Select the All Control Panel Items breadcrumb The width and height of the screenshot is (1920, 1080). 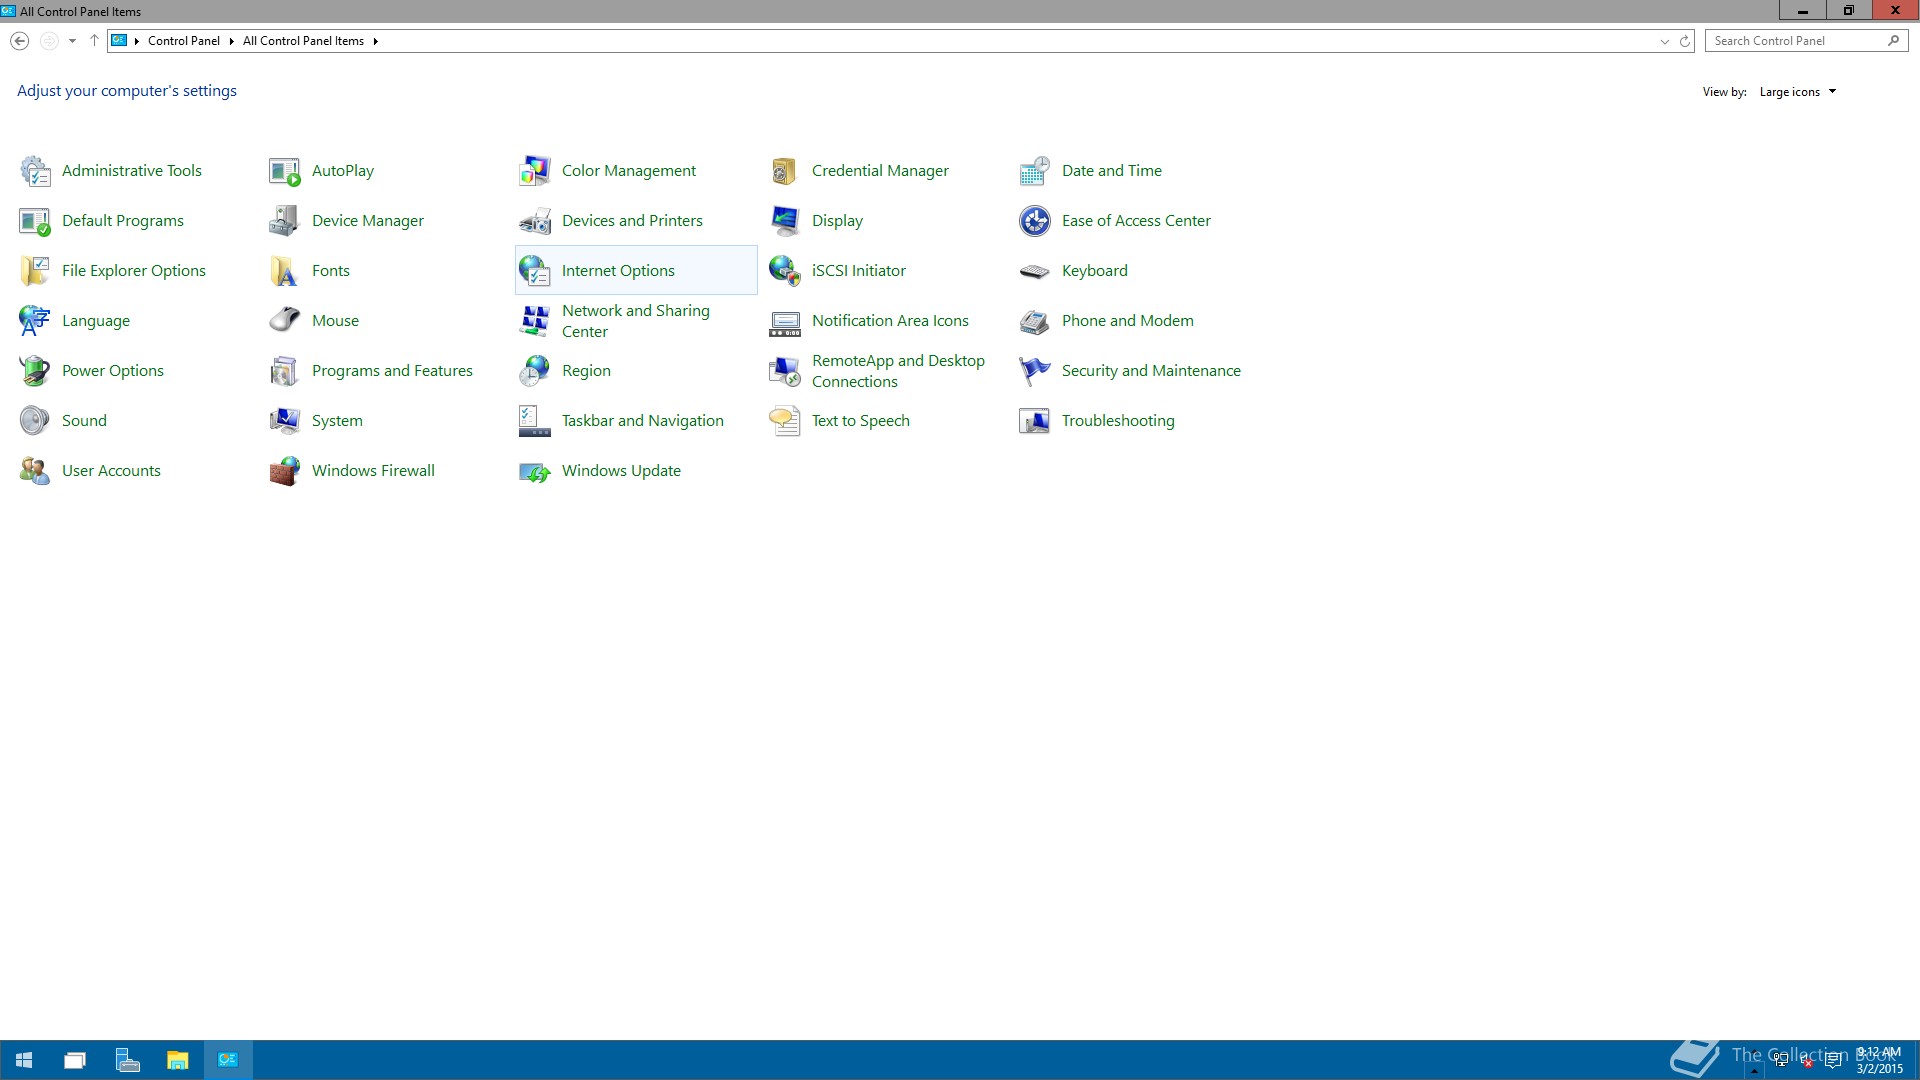coord(303,41)
